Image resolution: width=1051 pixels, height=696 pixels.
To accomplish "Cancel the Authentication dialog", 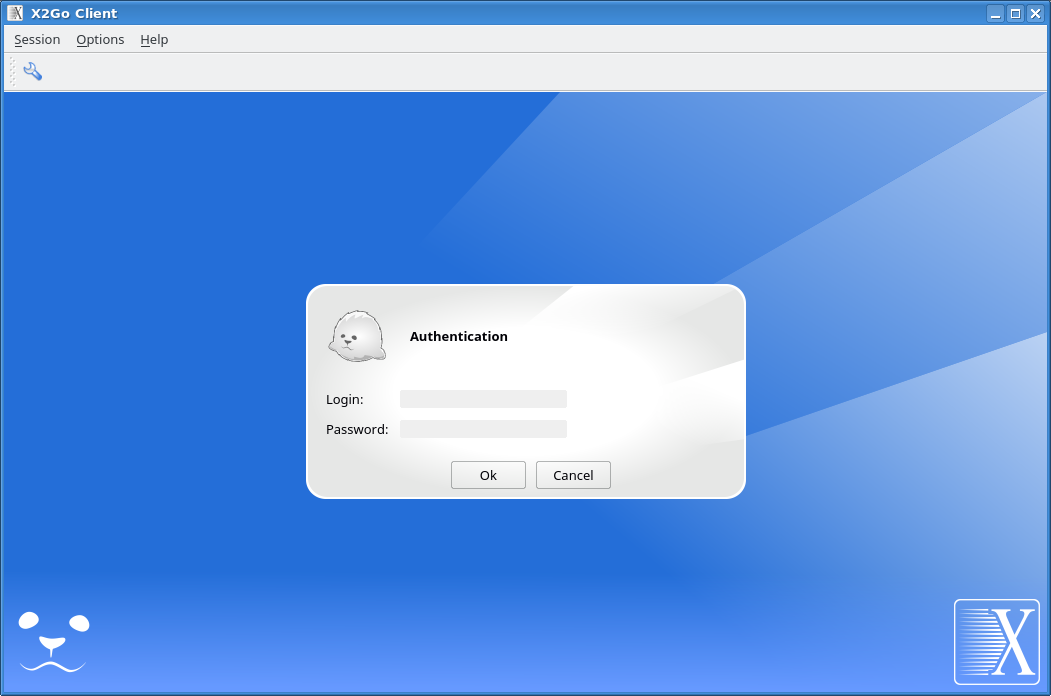I will pos(573,475).
